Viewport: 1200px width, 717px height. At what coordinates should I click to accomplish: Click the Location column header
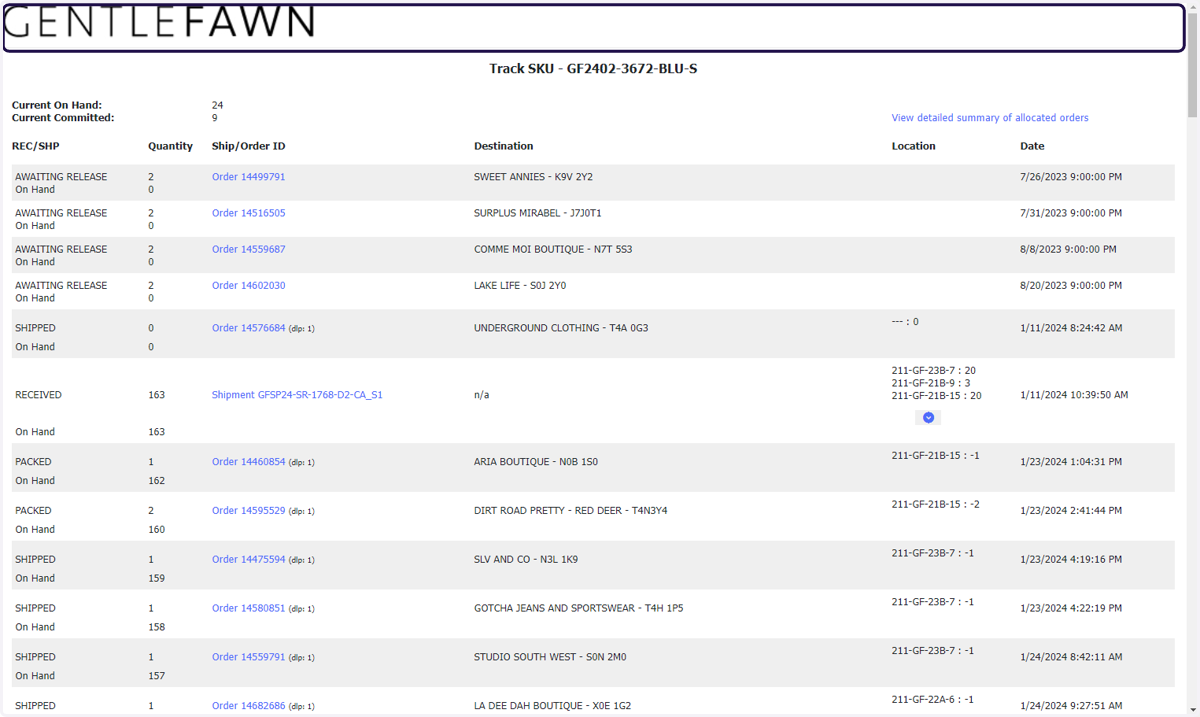tap(913, 146)
